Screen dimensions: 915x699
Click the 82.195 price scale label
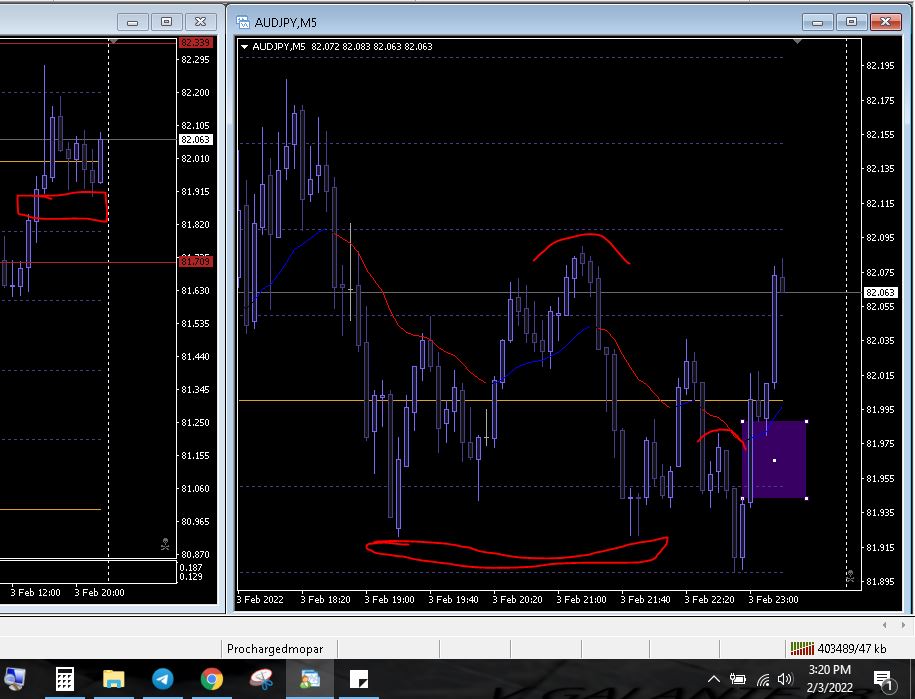point(880,65)
